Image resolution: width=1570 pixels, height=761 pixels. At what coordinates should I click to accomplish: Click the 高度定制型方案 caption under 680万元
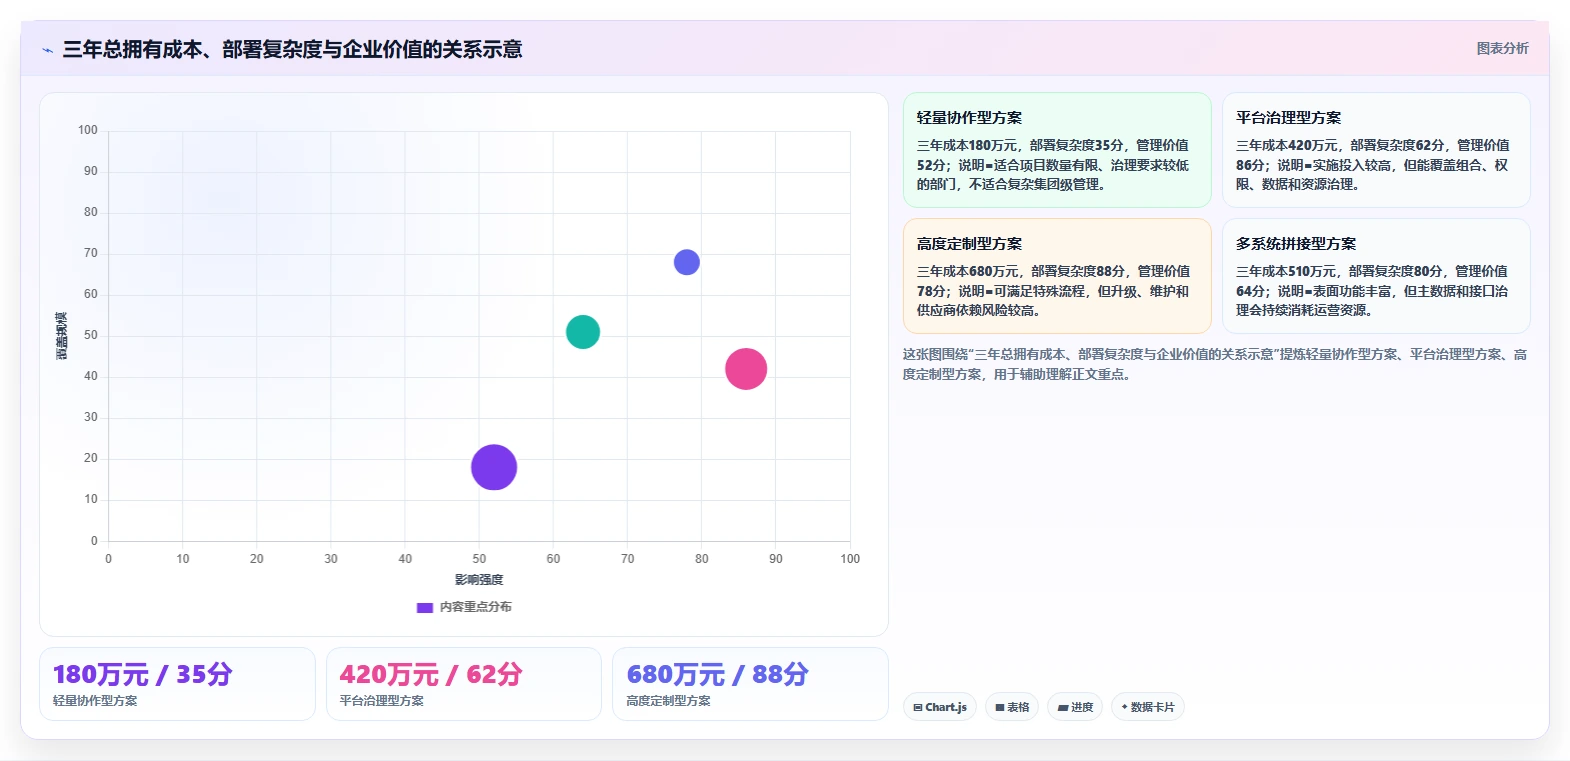coord(668,701)
